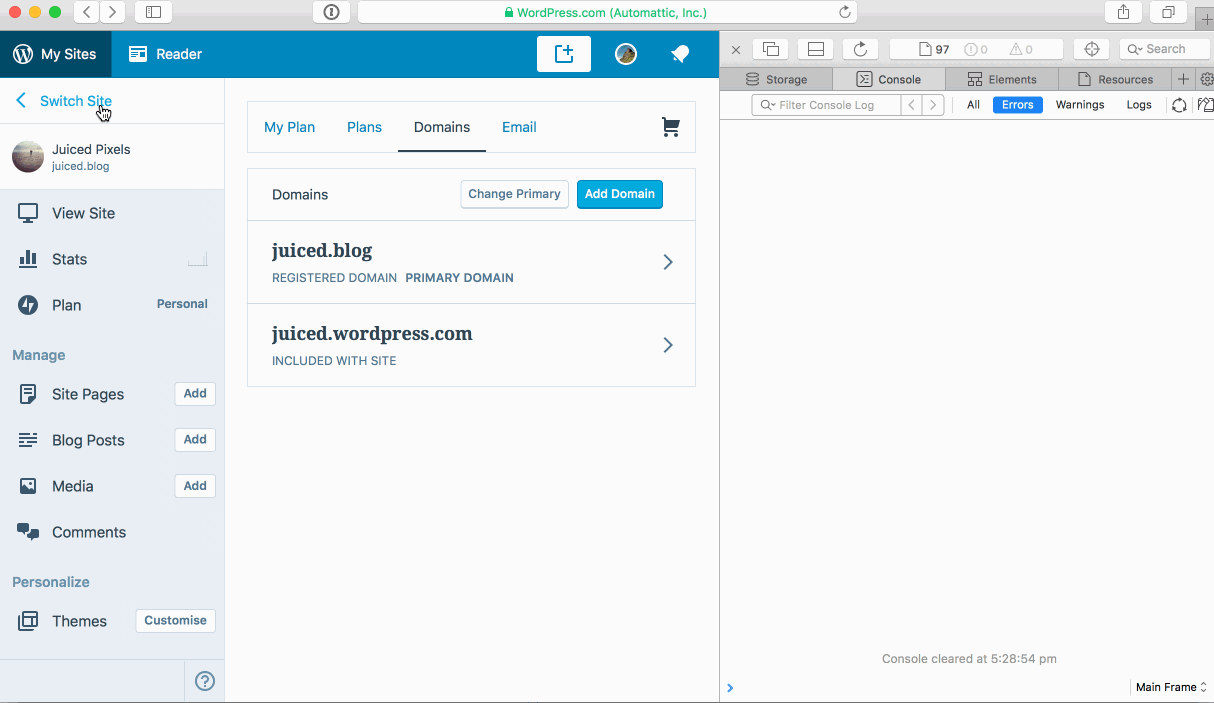Click the inspector Search field
This screenshot has width=1214, height=703.
click(x=1164, y=49)
